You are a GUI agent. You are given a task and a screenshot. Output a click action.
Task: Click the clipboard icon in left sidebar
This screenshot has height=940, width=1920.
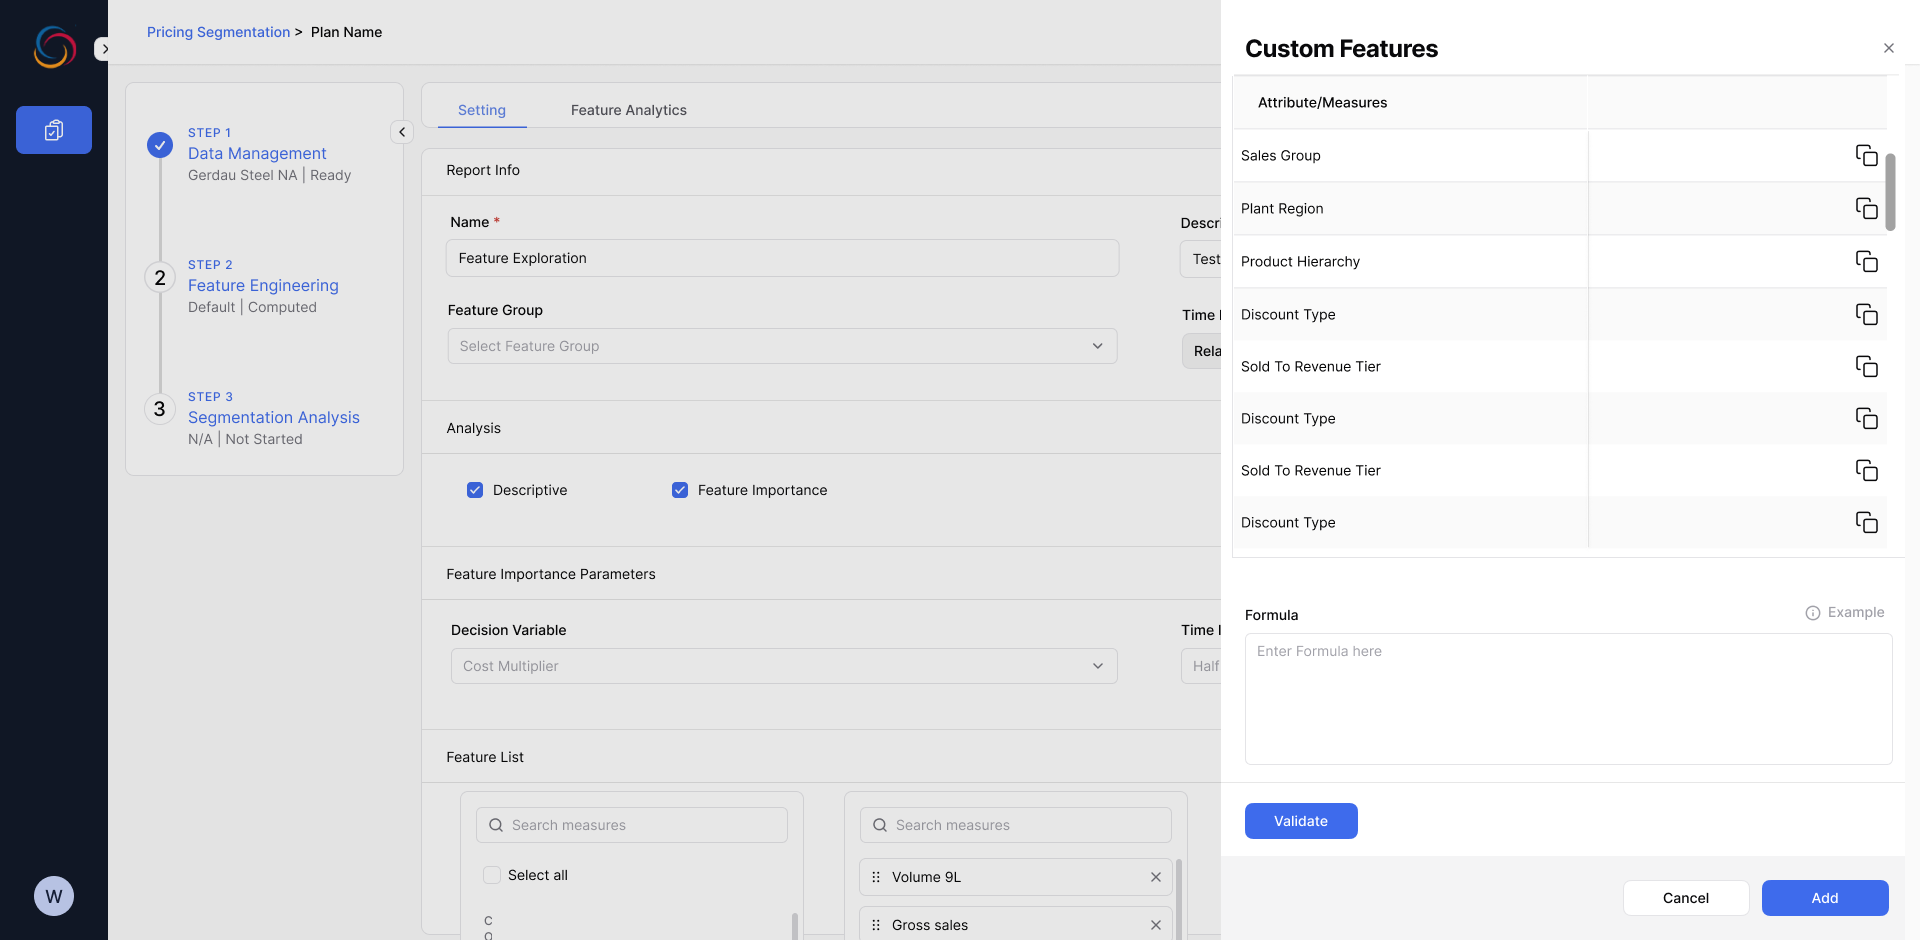(x=54, y=130)
